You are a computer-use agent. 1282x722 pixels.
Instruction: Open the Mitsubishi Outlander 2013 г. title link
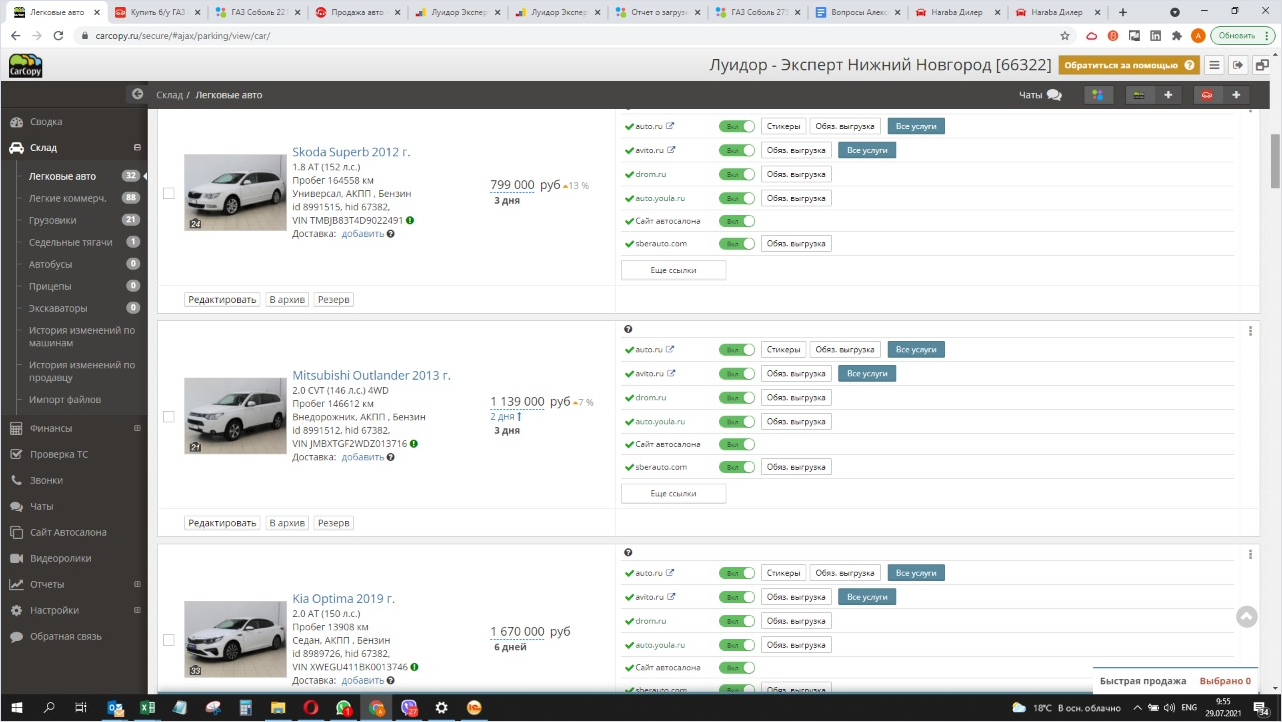tap(371, 376)
